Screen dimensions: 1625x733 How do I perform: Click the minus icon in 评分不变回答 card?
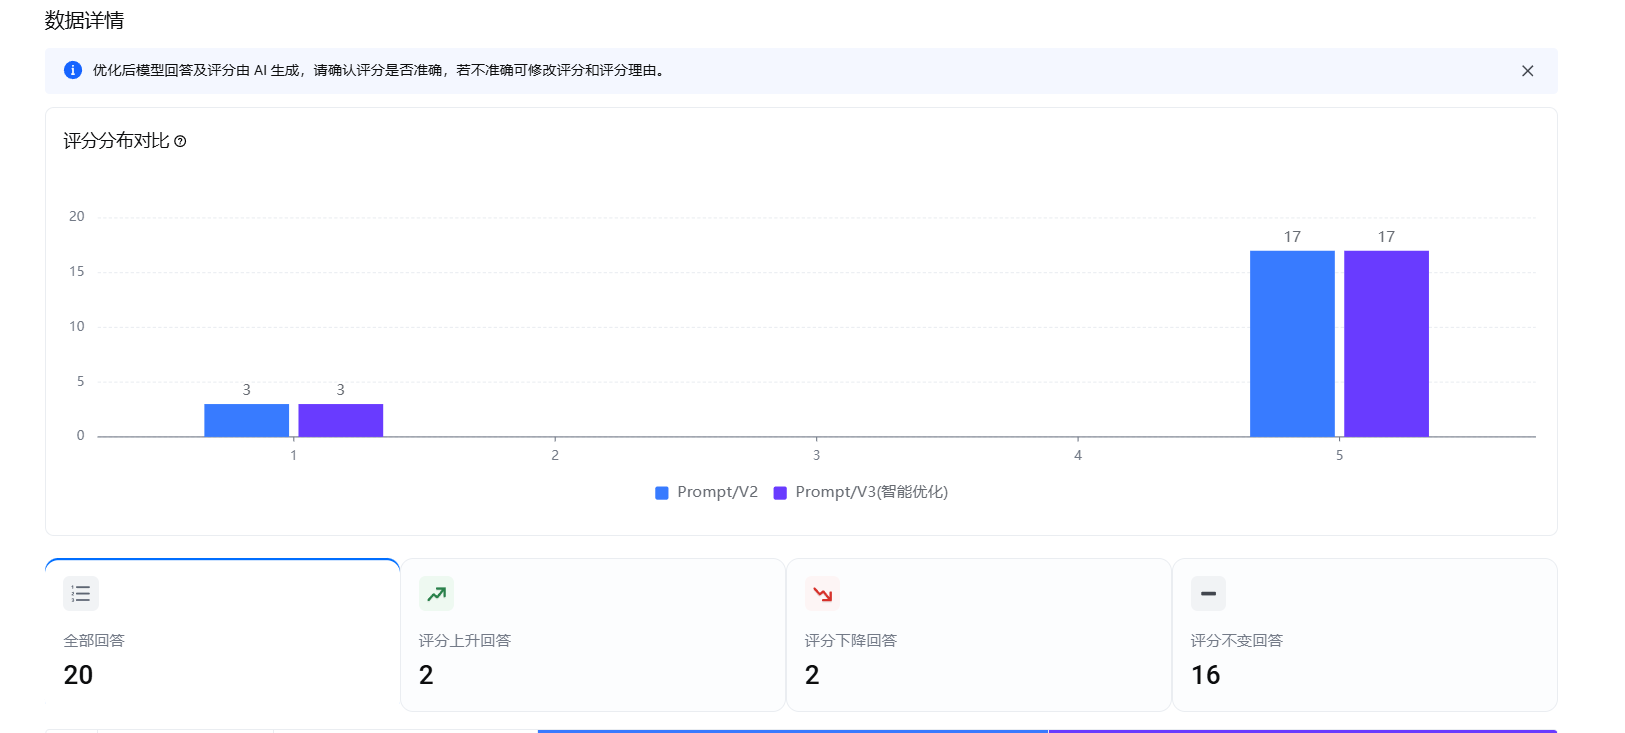coord(1208,594)
